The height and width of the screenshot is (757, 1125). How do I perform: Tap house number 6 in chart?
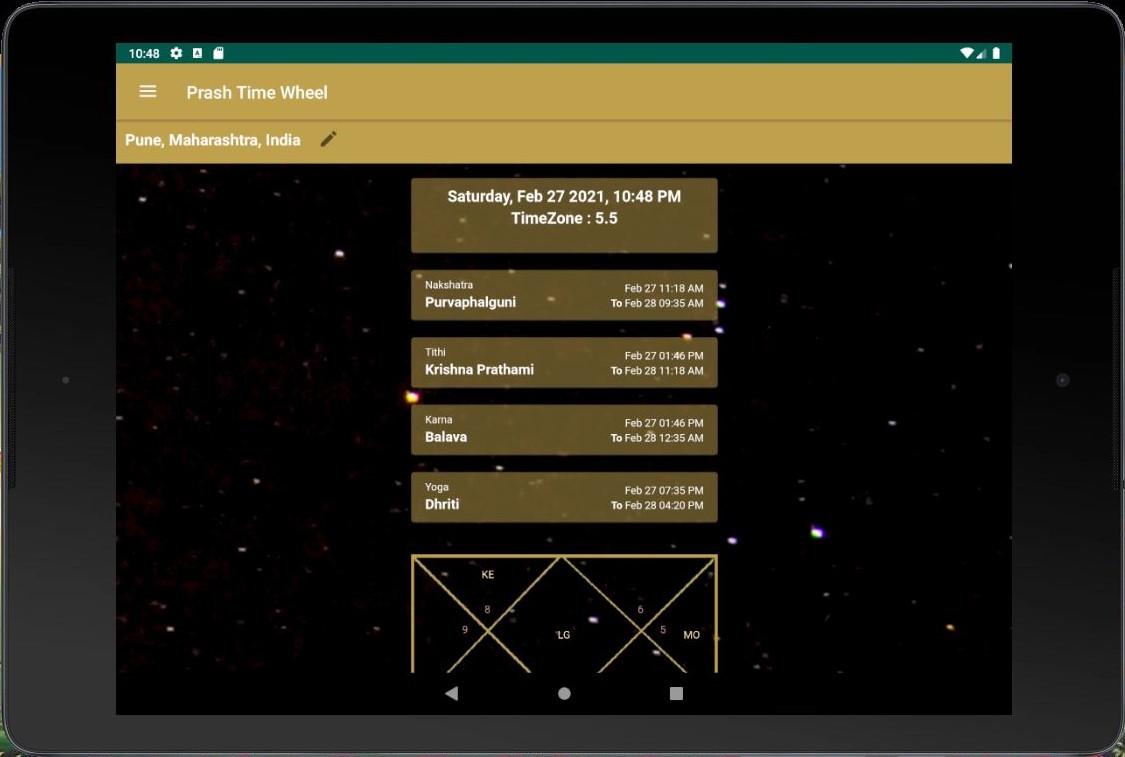pos(641,610)
